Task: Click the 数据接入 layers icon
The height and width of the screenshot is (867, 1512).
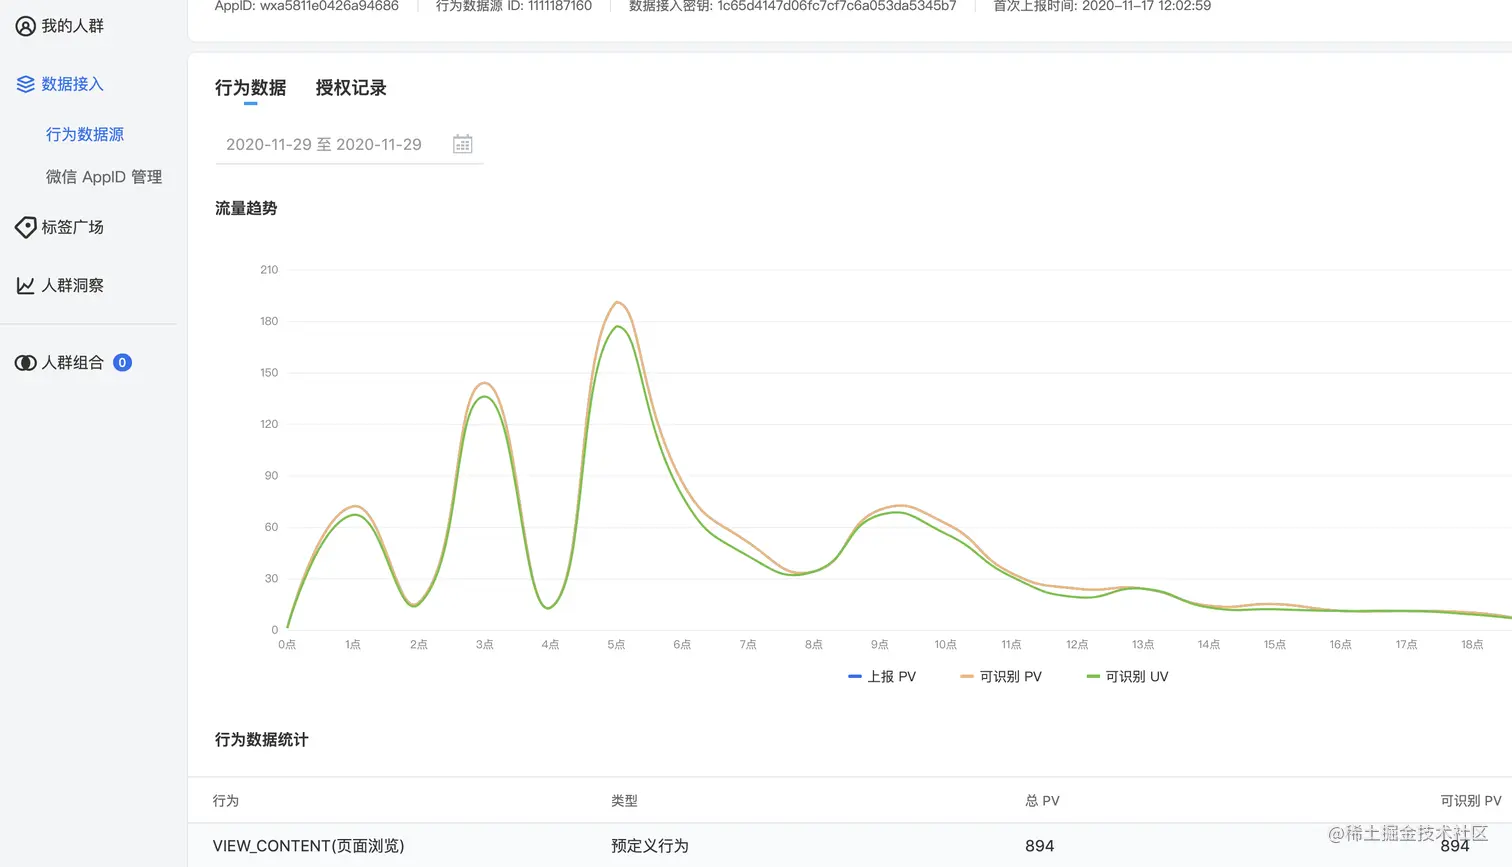Action: (x=25, y=84)
